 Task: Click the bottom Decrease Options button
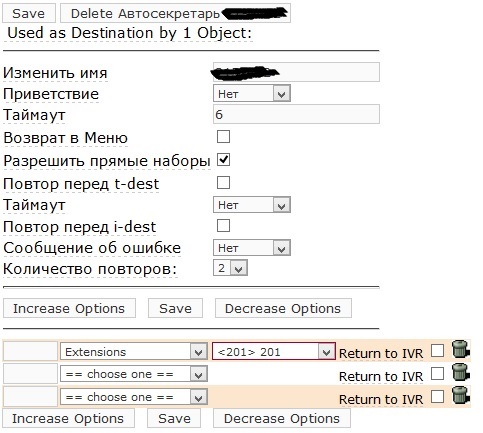coord(282,418)
